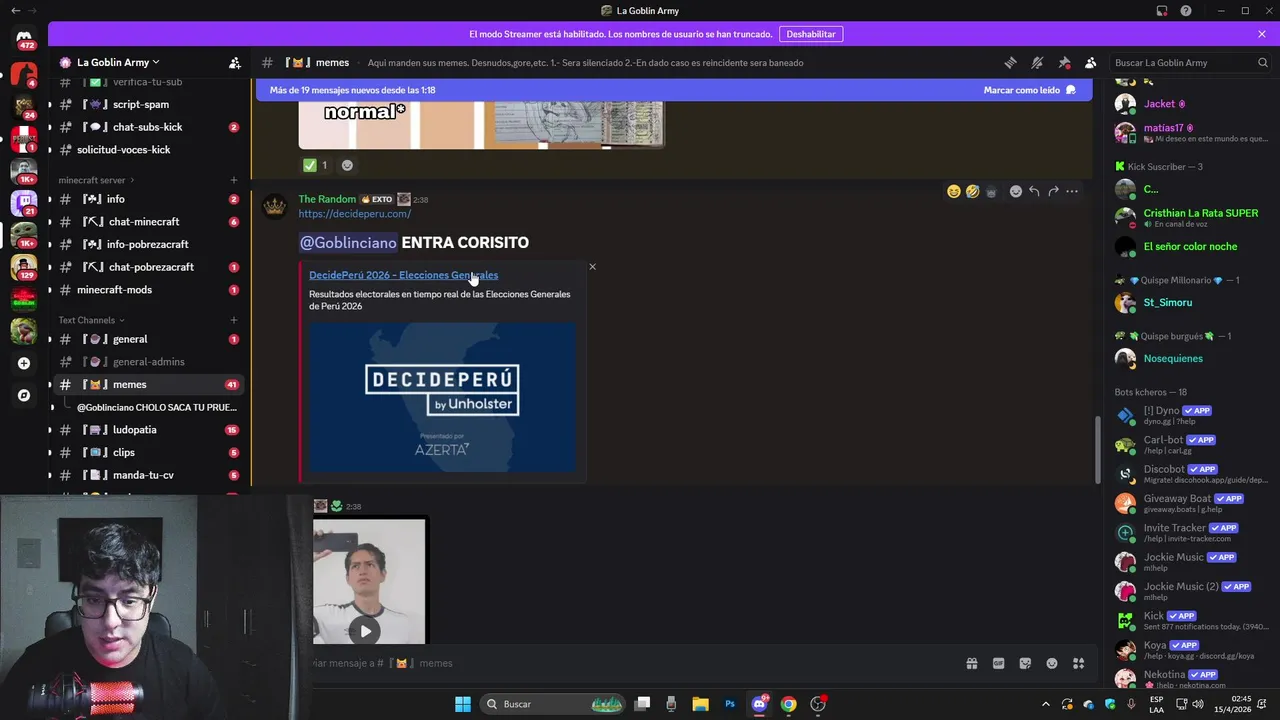Open the Dyno bot profile
This screenshot has width=1280, height=720.
(1190, 415)
